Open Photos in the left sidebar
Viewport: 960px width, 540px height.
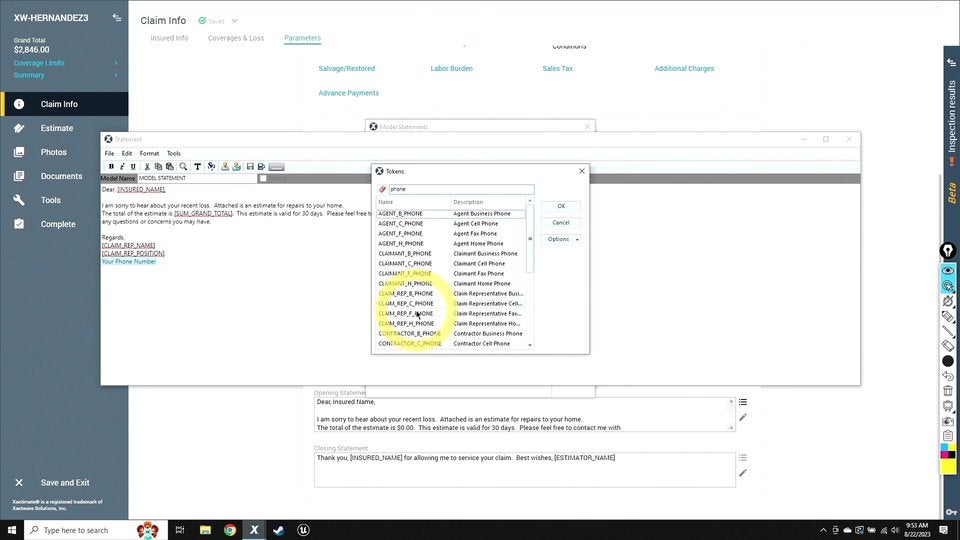[x=53, y=152]
